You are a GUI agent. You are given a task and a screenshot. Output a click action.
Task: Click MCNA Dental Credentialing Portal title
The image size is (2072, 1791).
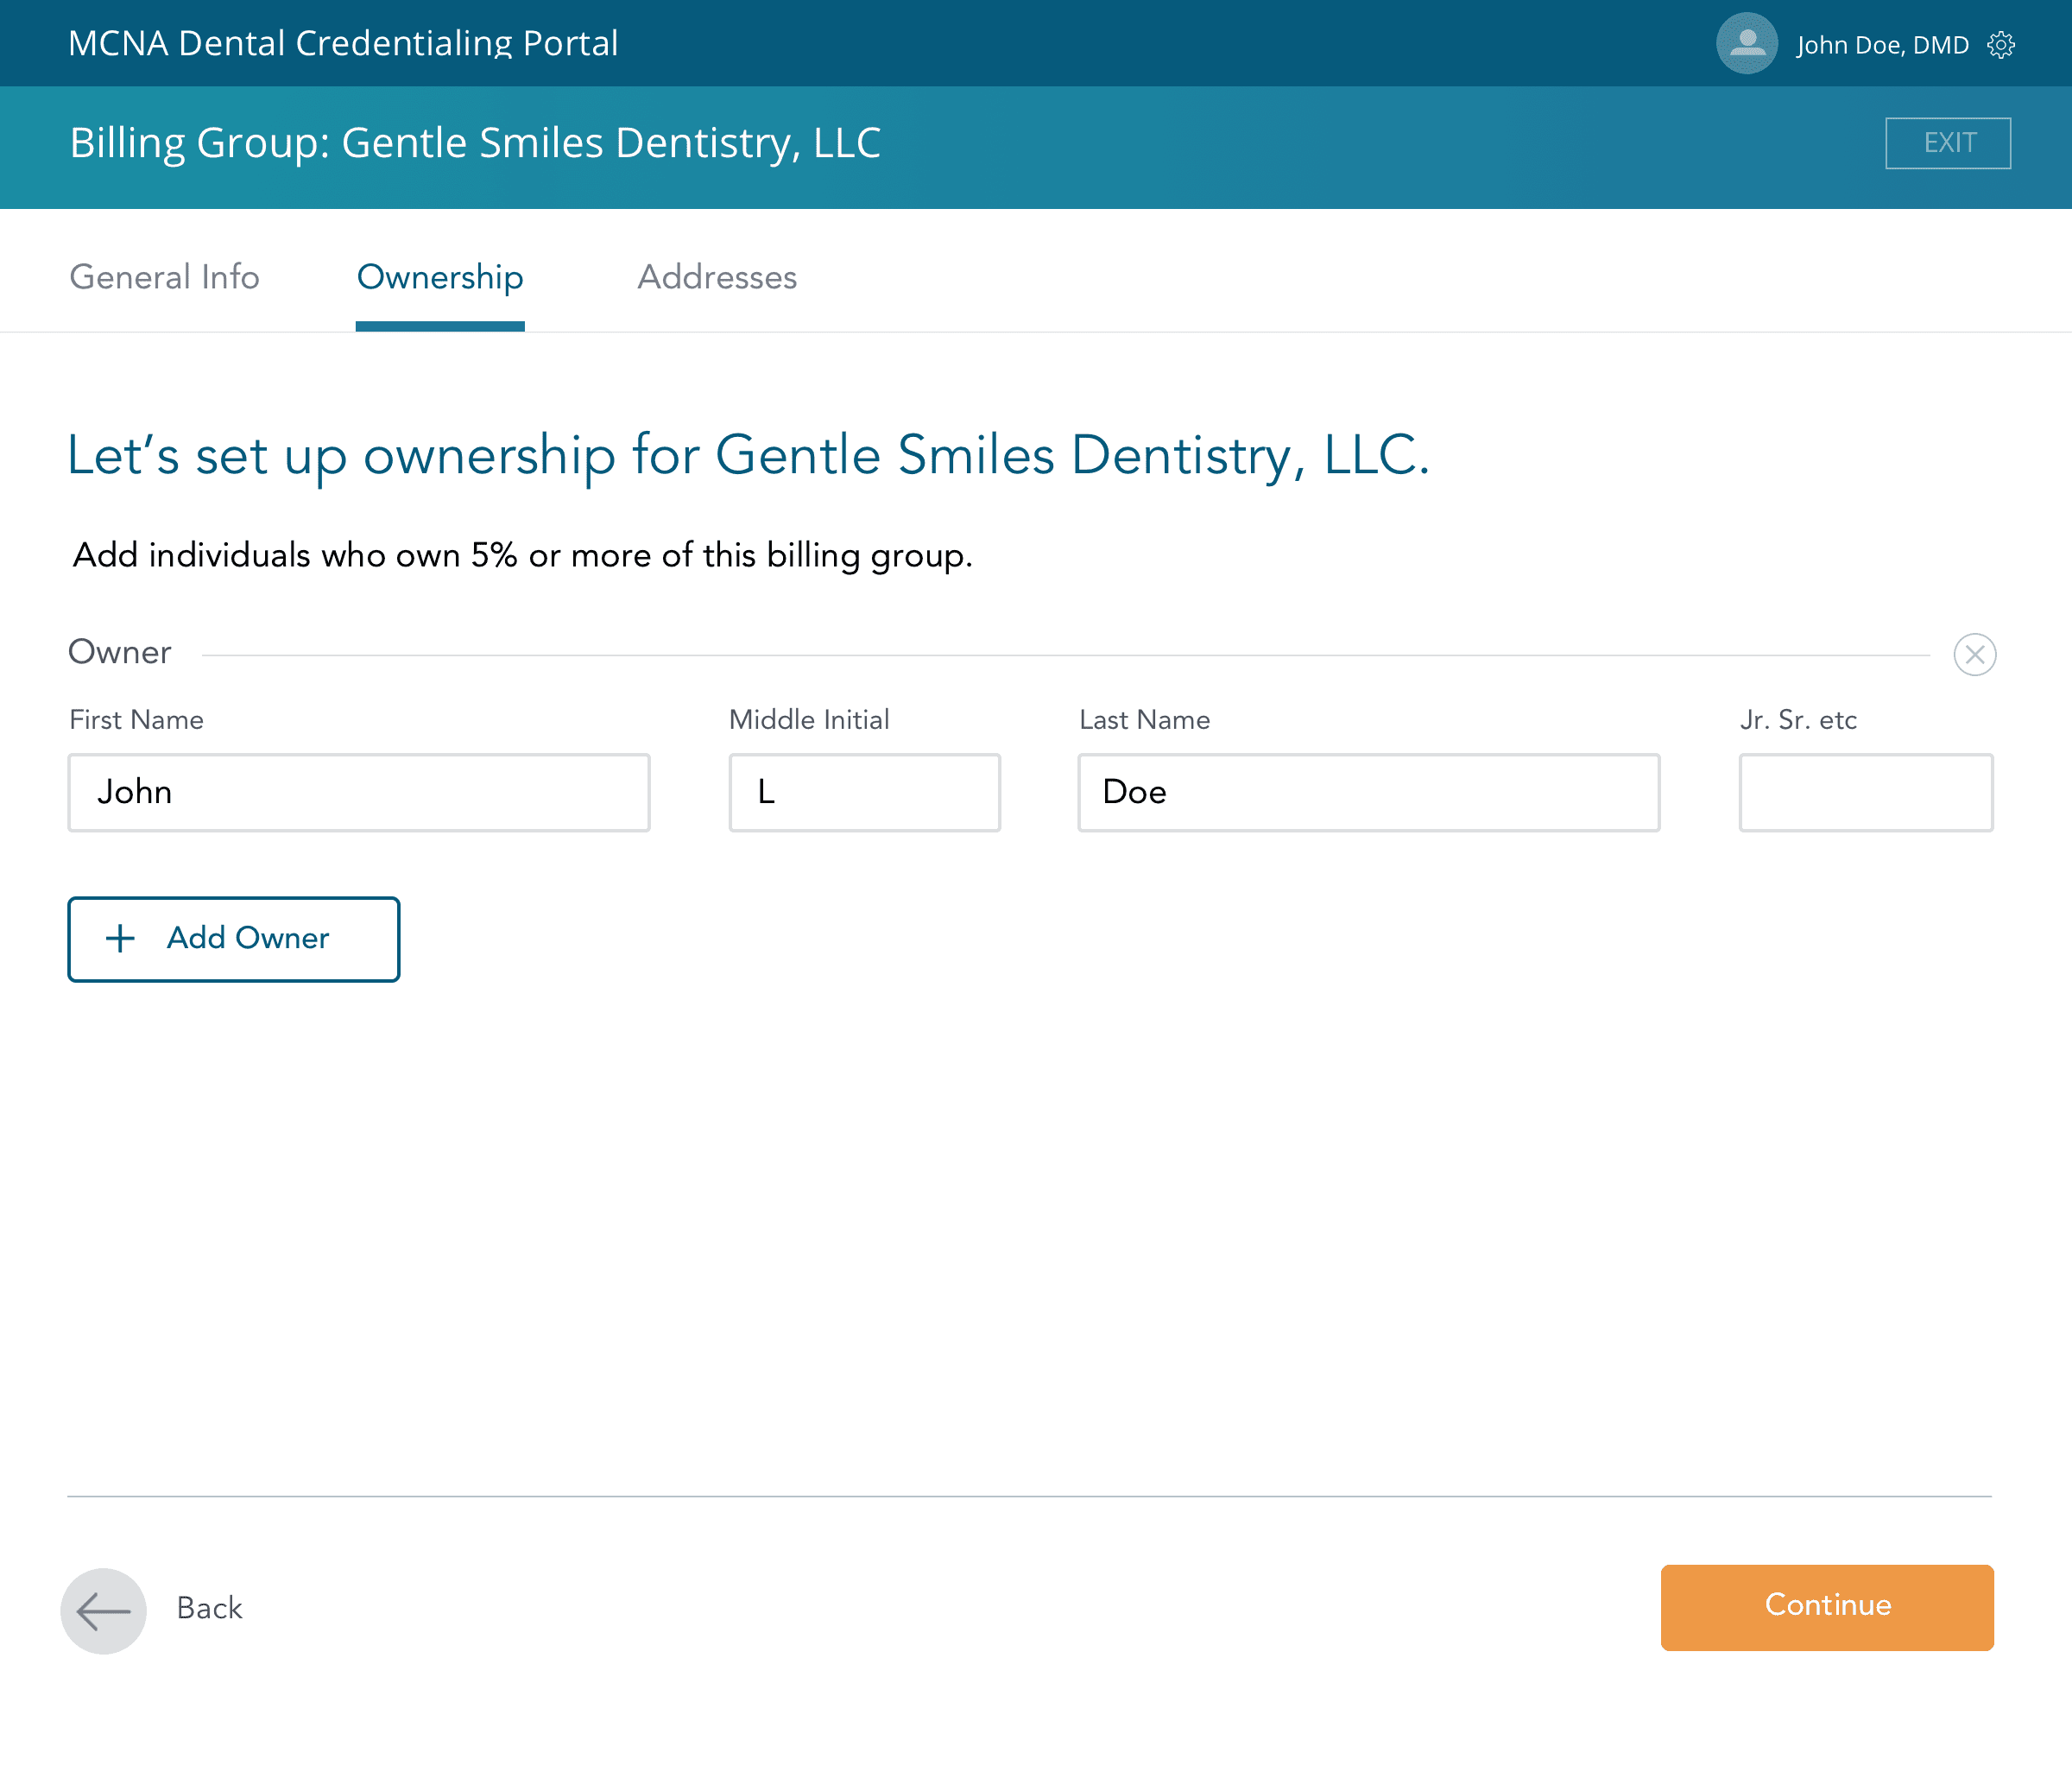(x=343, y=43)
